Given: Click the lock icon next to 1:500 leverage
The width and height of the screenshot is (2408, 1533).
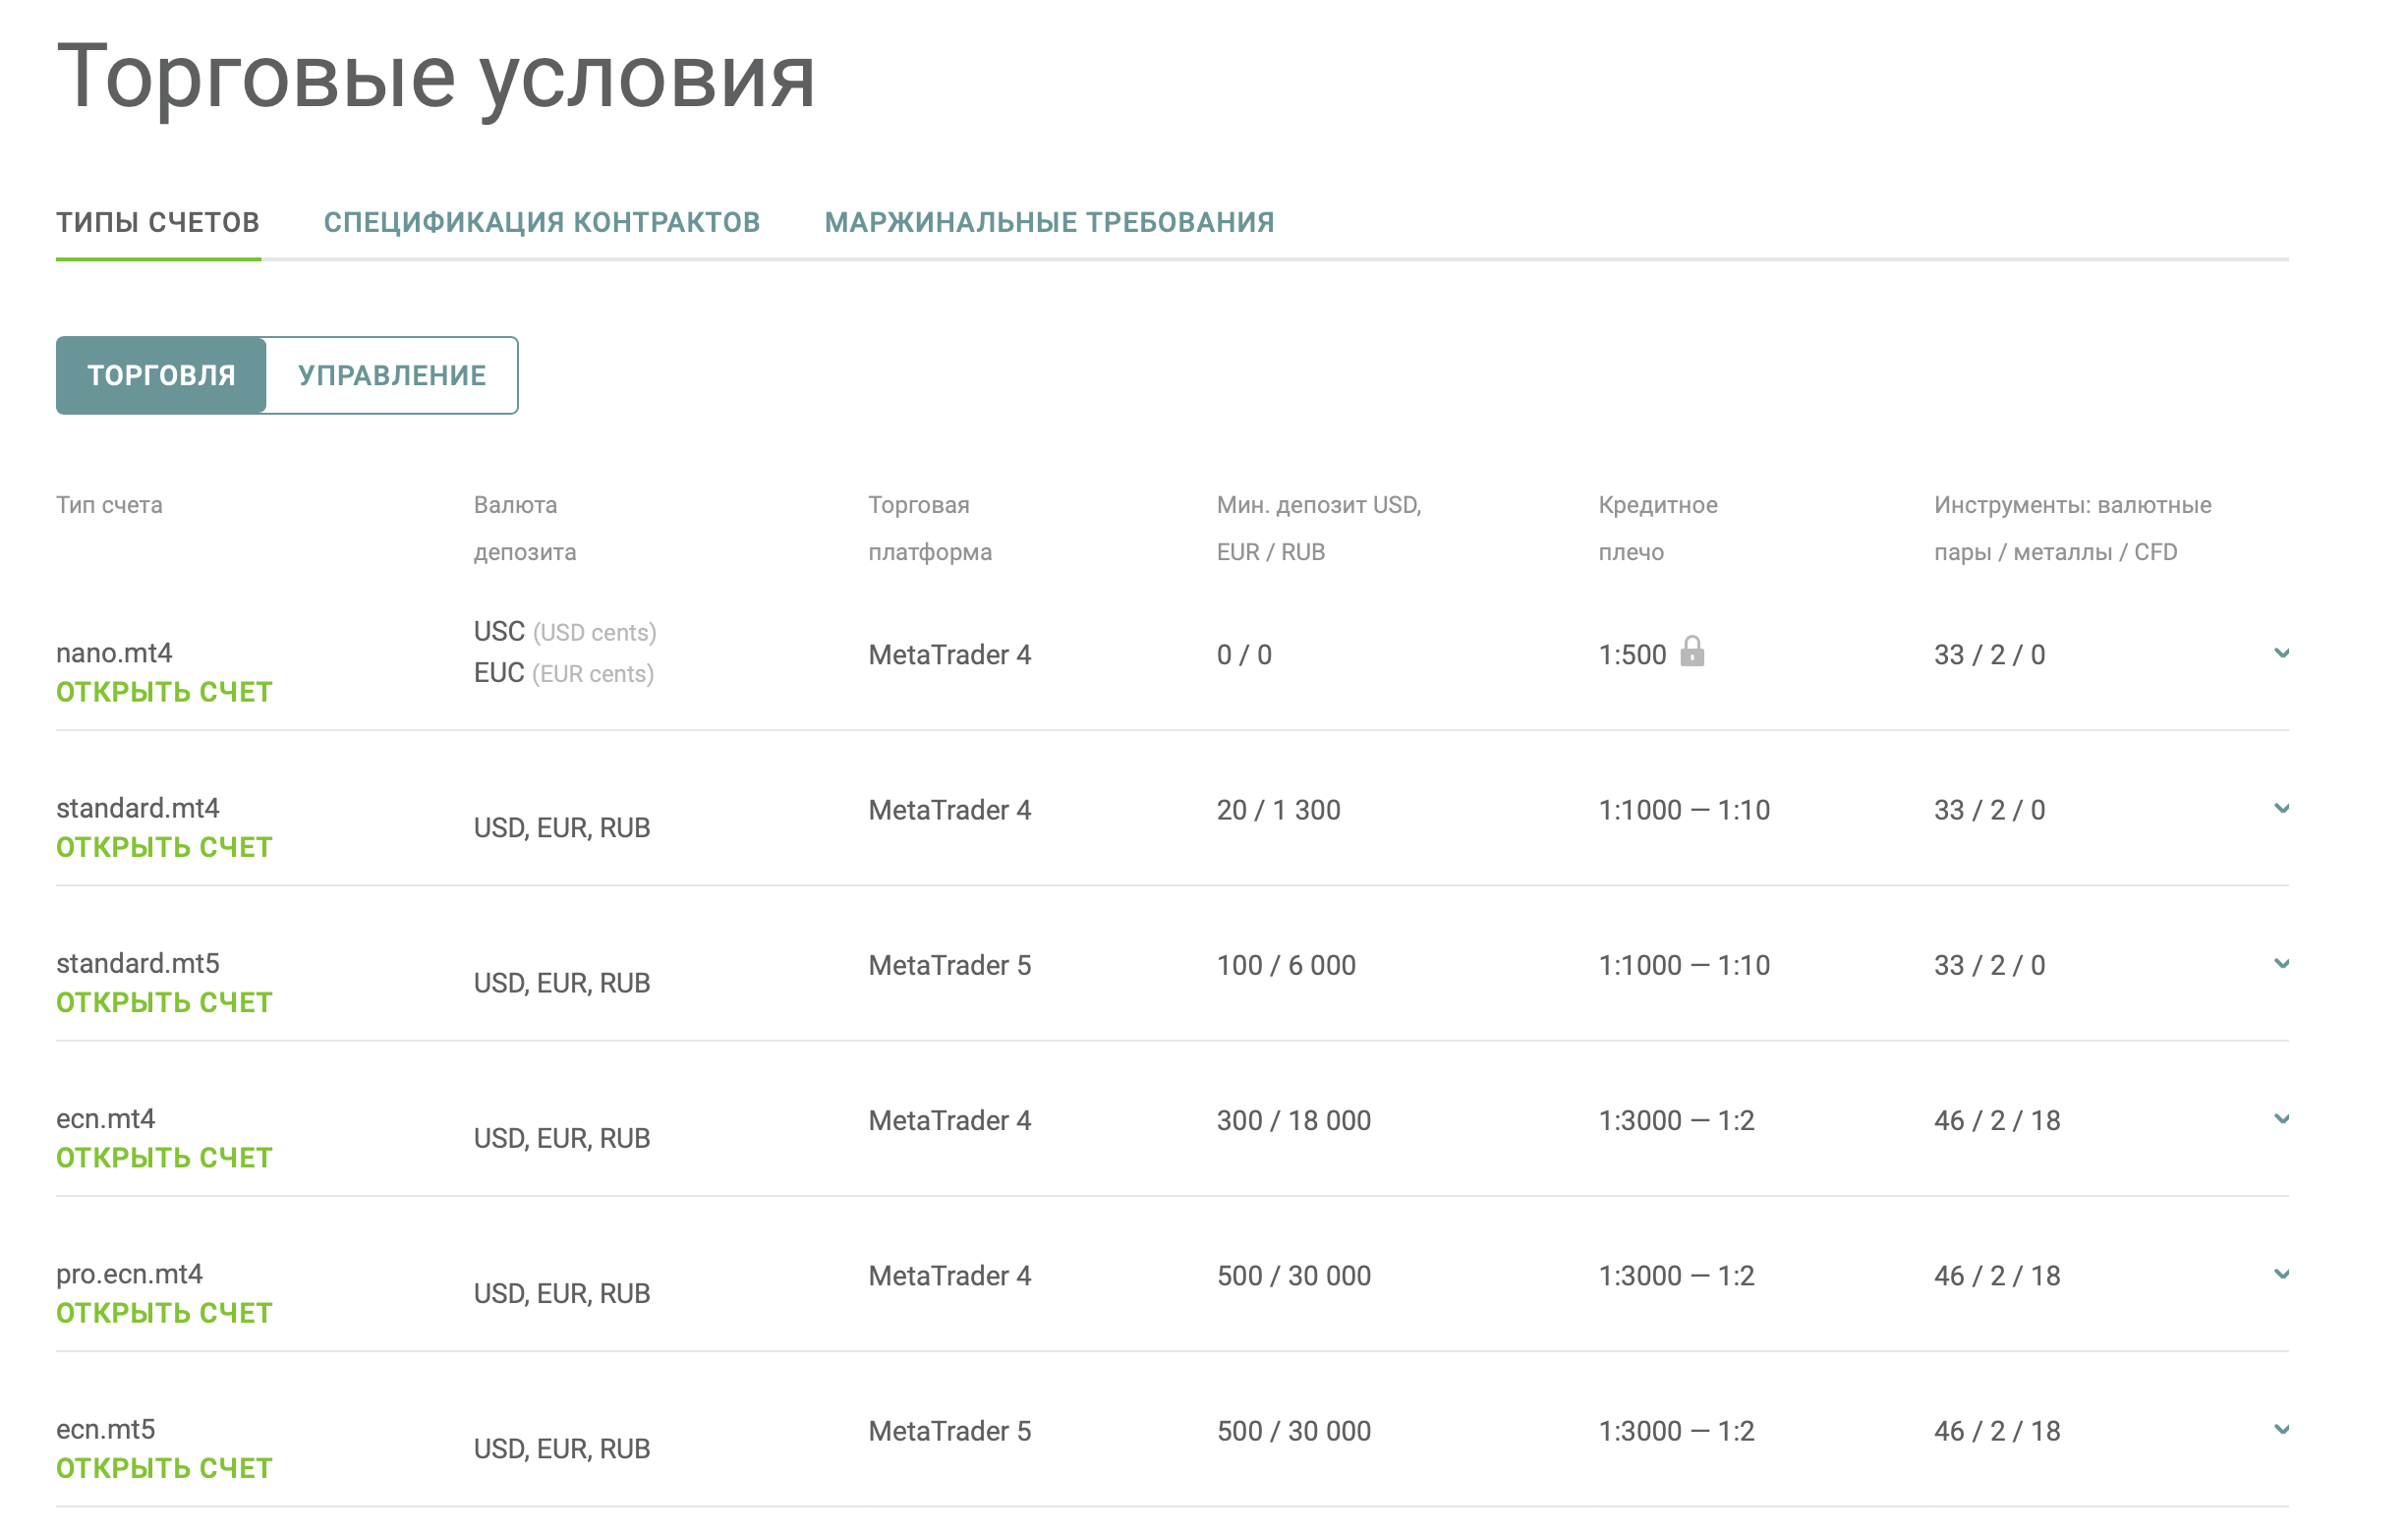Looking at the screenshot, I should coord(1691,652).
